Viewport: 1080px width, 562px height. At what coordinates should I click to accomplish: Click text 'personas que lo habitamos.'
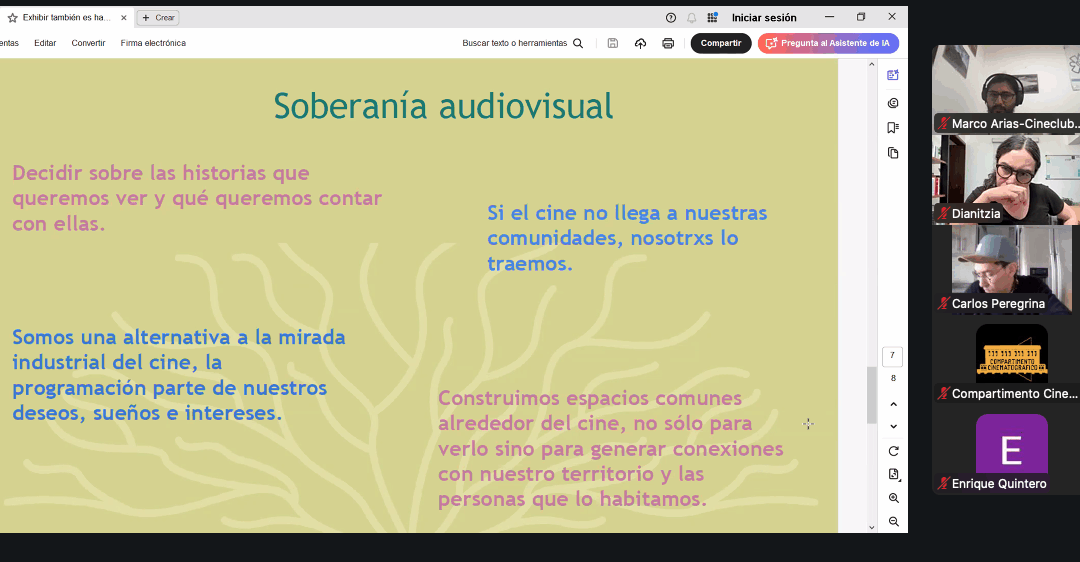572,499
